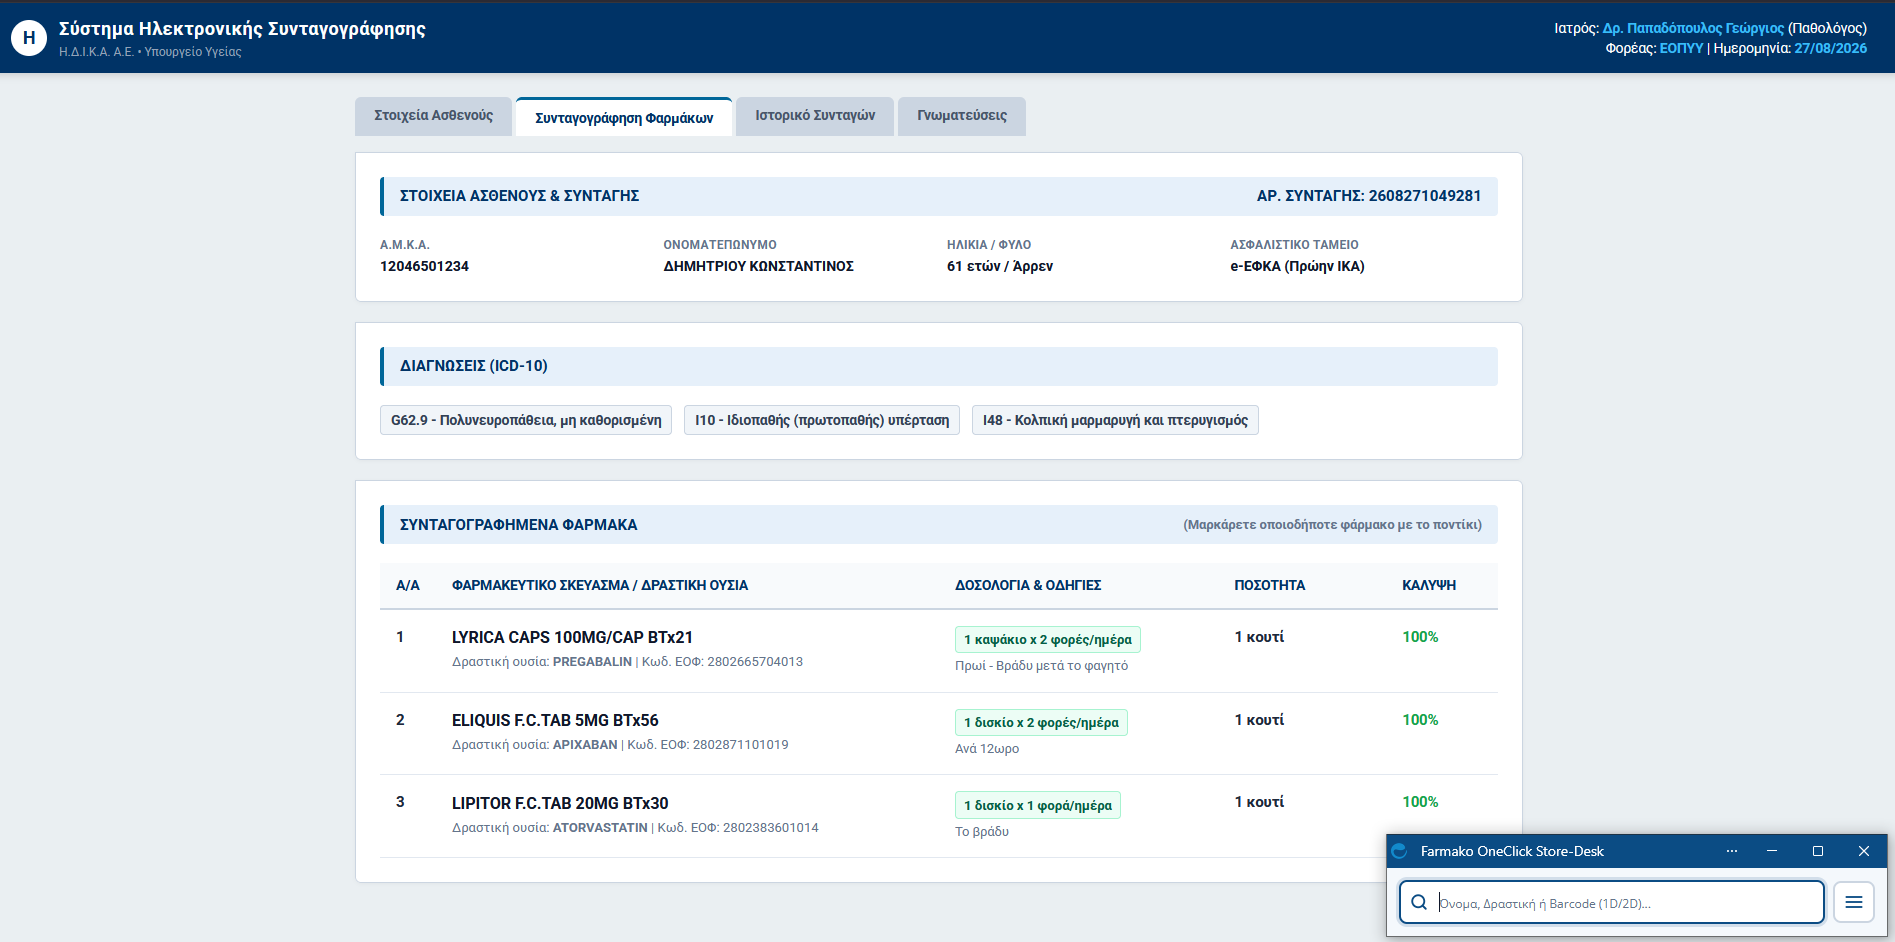Click drug name ELIQUIS F.C.TAB 5MG BTx56
This screenshot has height=942, width=1895.
coord(555,721)
